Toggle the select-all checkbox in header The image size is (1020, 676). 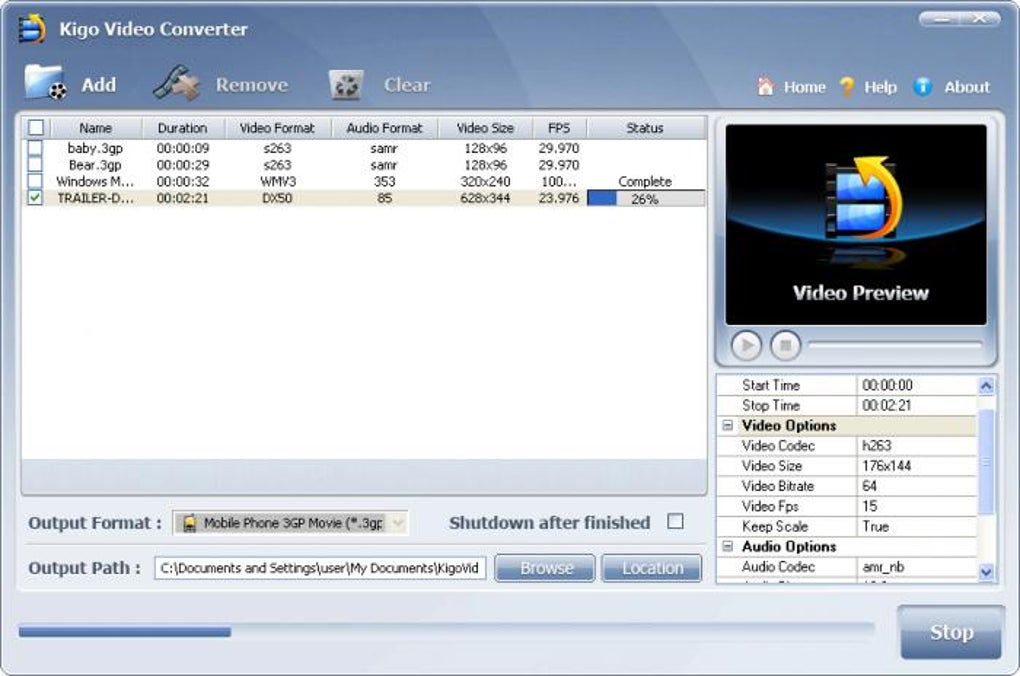pos(36,128)
